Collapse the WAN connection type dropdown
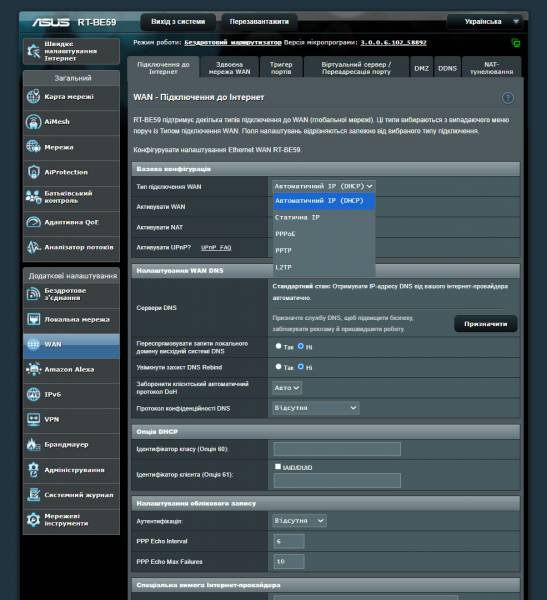The width and height of the screenshot is (547, 600). click(324, 186)
